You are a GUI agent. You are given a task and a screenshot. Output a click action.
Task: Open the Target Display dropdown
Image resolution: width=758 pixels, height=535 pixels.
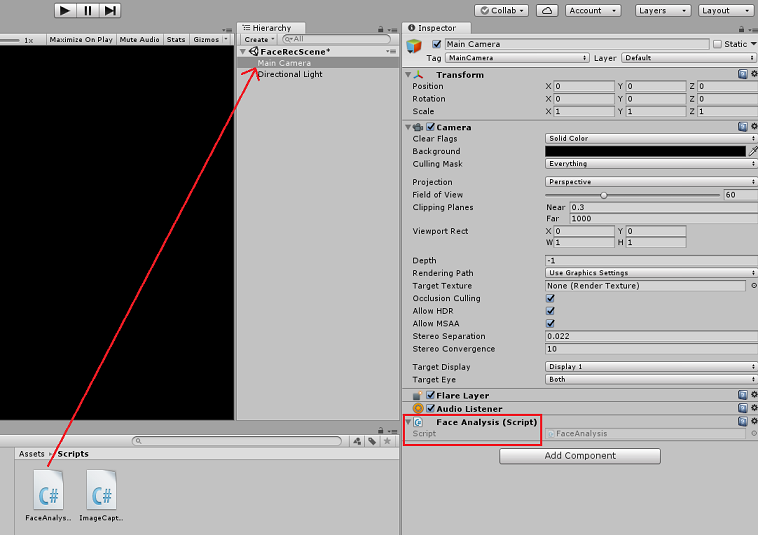point(651,367)
